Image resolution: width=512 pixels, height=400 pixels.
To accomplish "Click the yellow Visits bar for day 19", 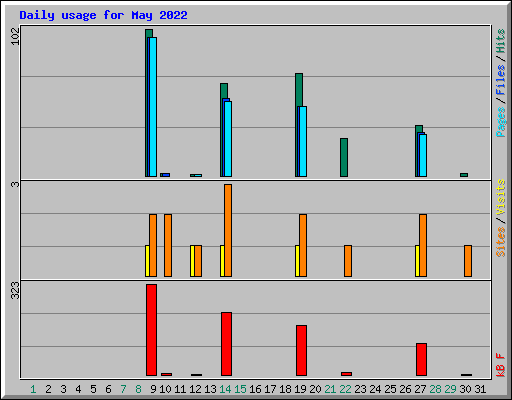I will point(297,261).
